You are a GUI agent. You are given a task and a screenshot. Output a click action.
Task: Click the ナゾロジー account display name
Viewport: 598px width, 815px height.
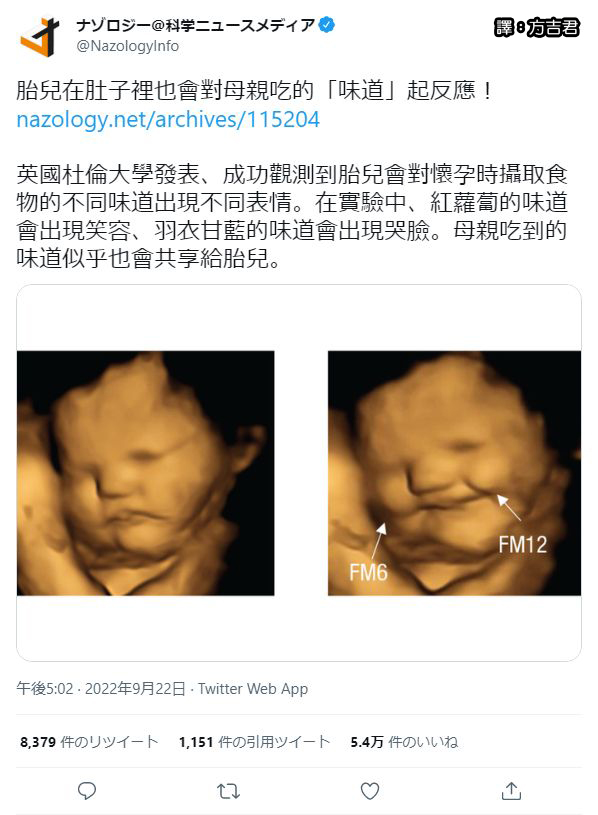point(196,25)
